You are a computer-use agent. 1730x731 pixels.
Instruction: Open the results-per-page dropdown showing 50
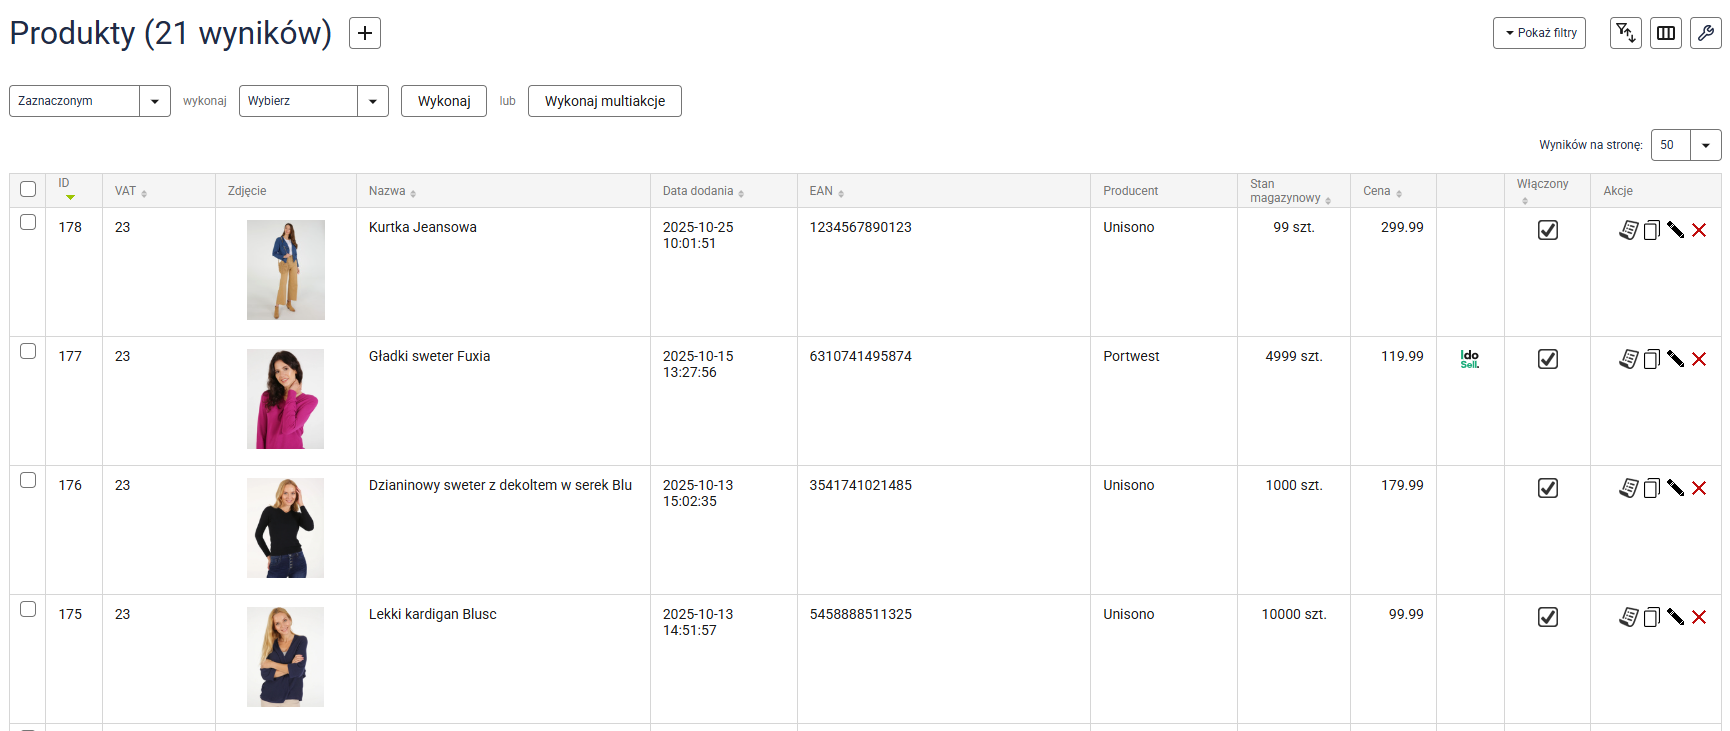click(x=1705, y=145)
